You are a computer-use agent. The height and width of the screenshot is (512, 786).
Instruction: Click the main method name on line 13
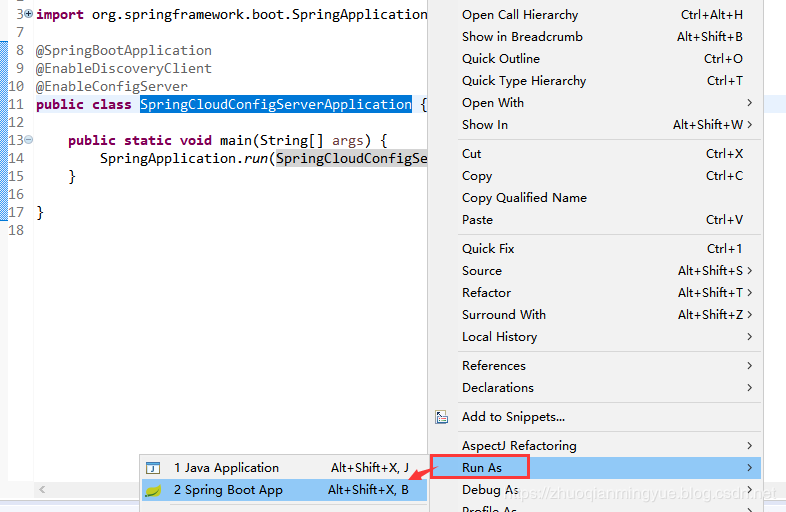coord(236,140)
